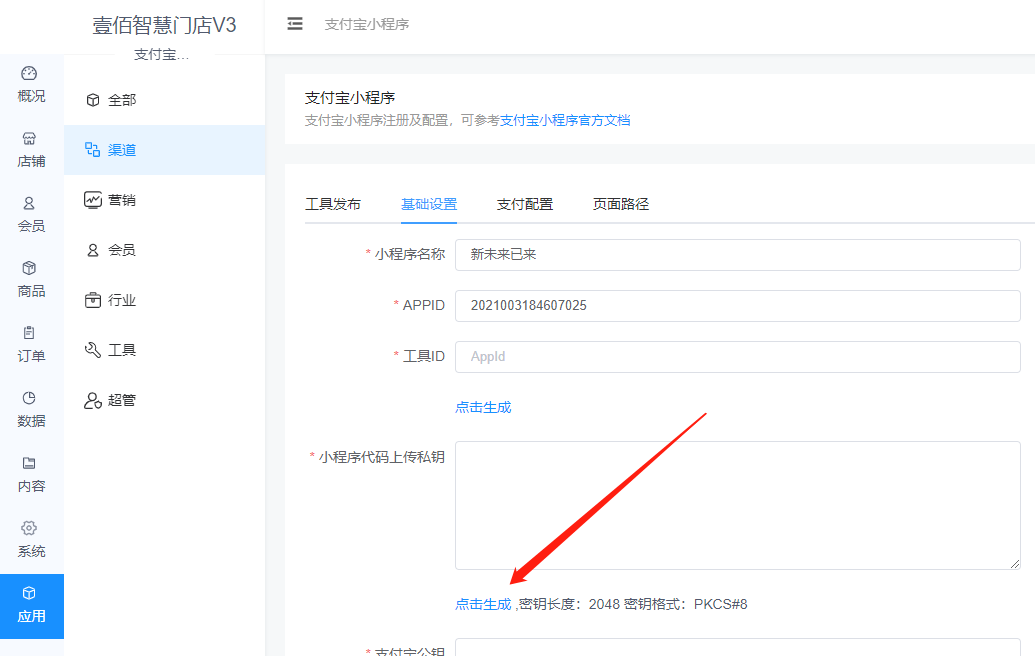The height and width of the screenshot is (656, 1035).
Task: Click the 支付宝小程序 panel heading text
Action: click(350, 98)
